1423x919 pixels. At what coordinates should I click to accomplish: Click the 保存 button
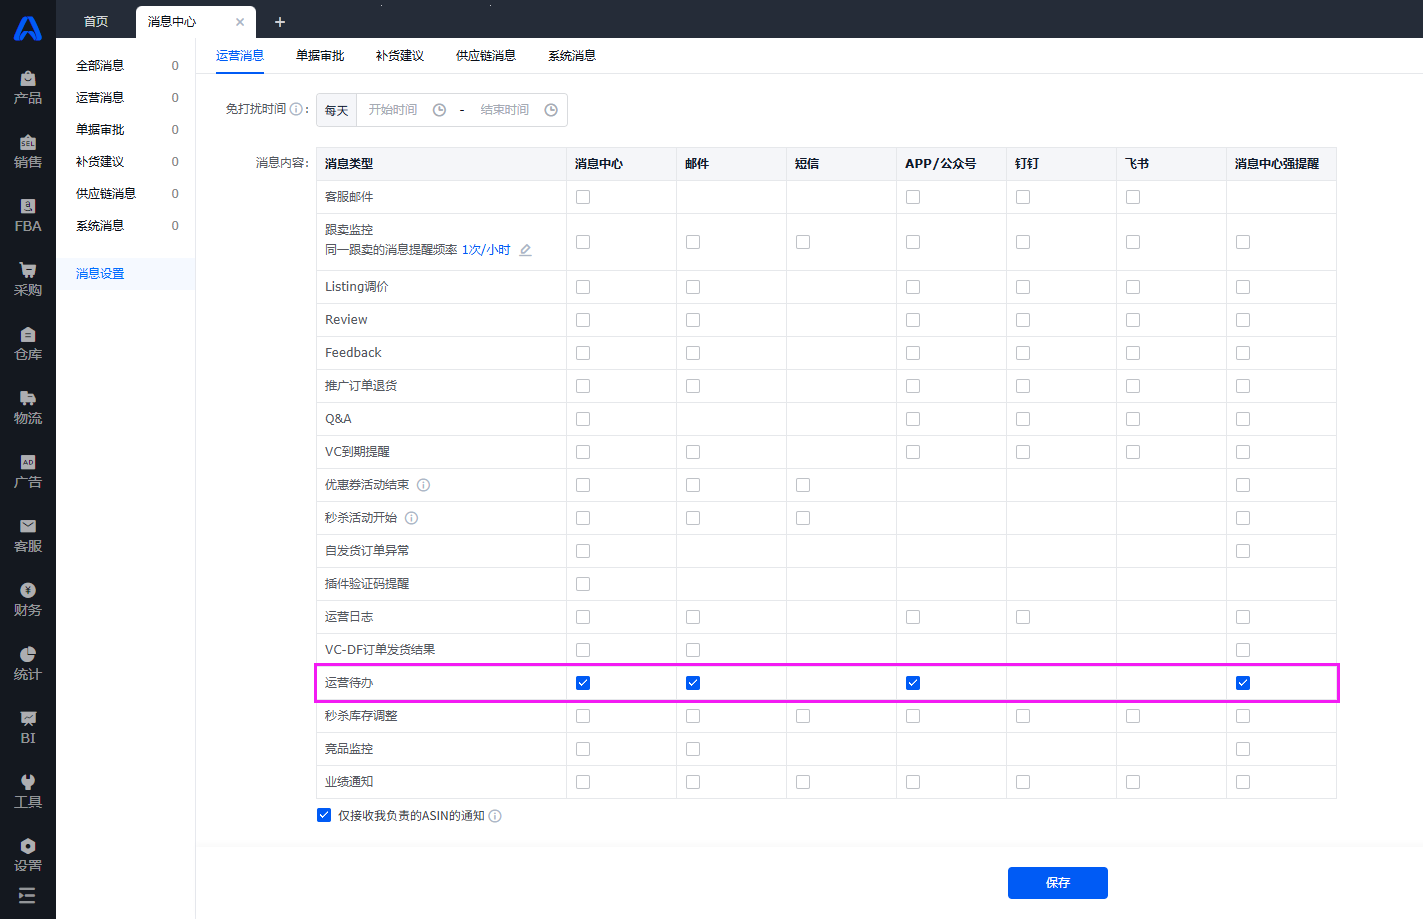(1058, 883)
